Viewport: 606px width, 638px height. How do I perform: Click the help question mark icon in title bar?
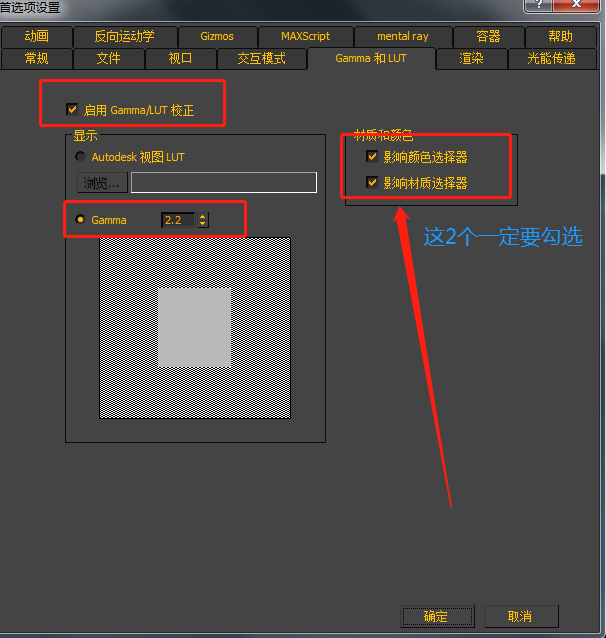click(538, 5)
